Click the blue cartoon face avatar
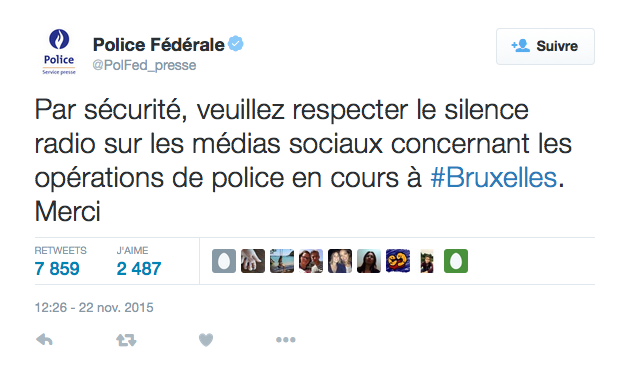The image size is (632, 375). click(x=398, y=261)
